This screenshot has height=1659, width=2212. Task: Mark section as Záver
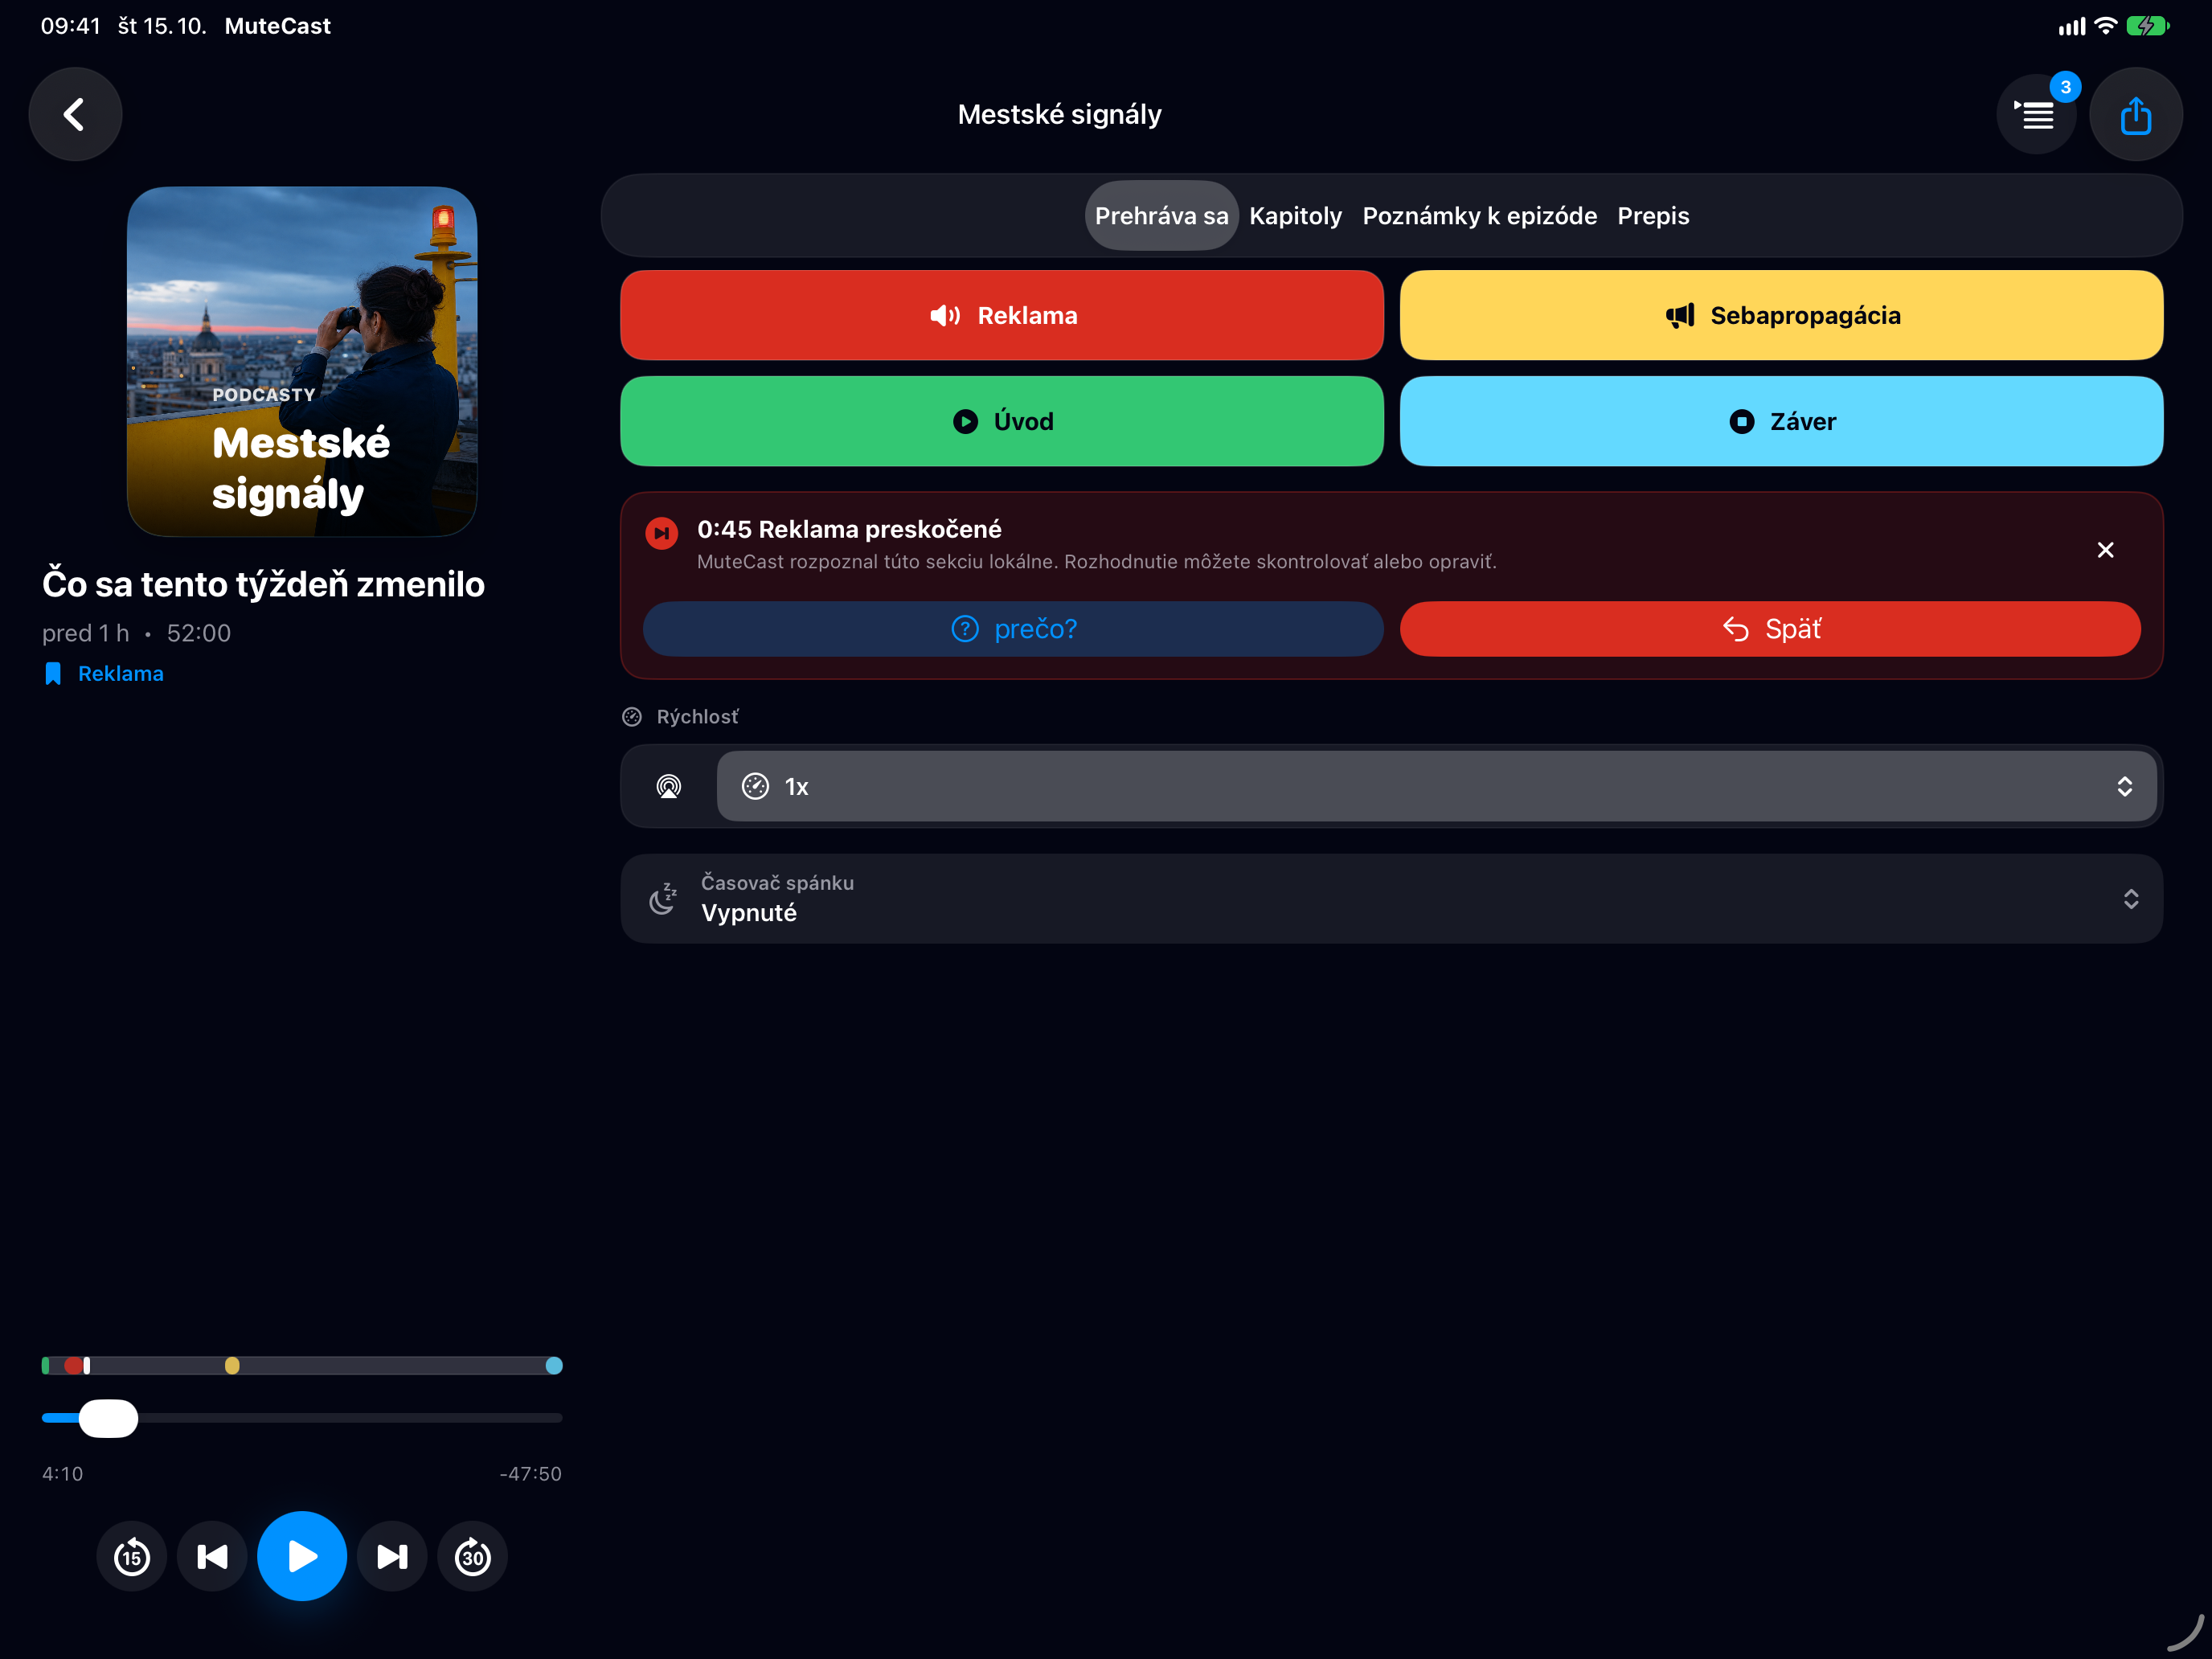click(x=1781, y=421)
